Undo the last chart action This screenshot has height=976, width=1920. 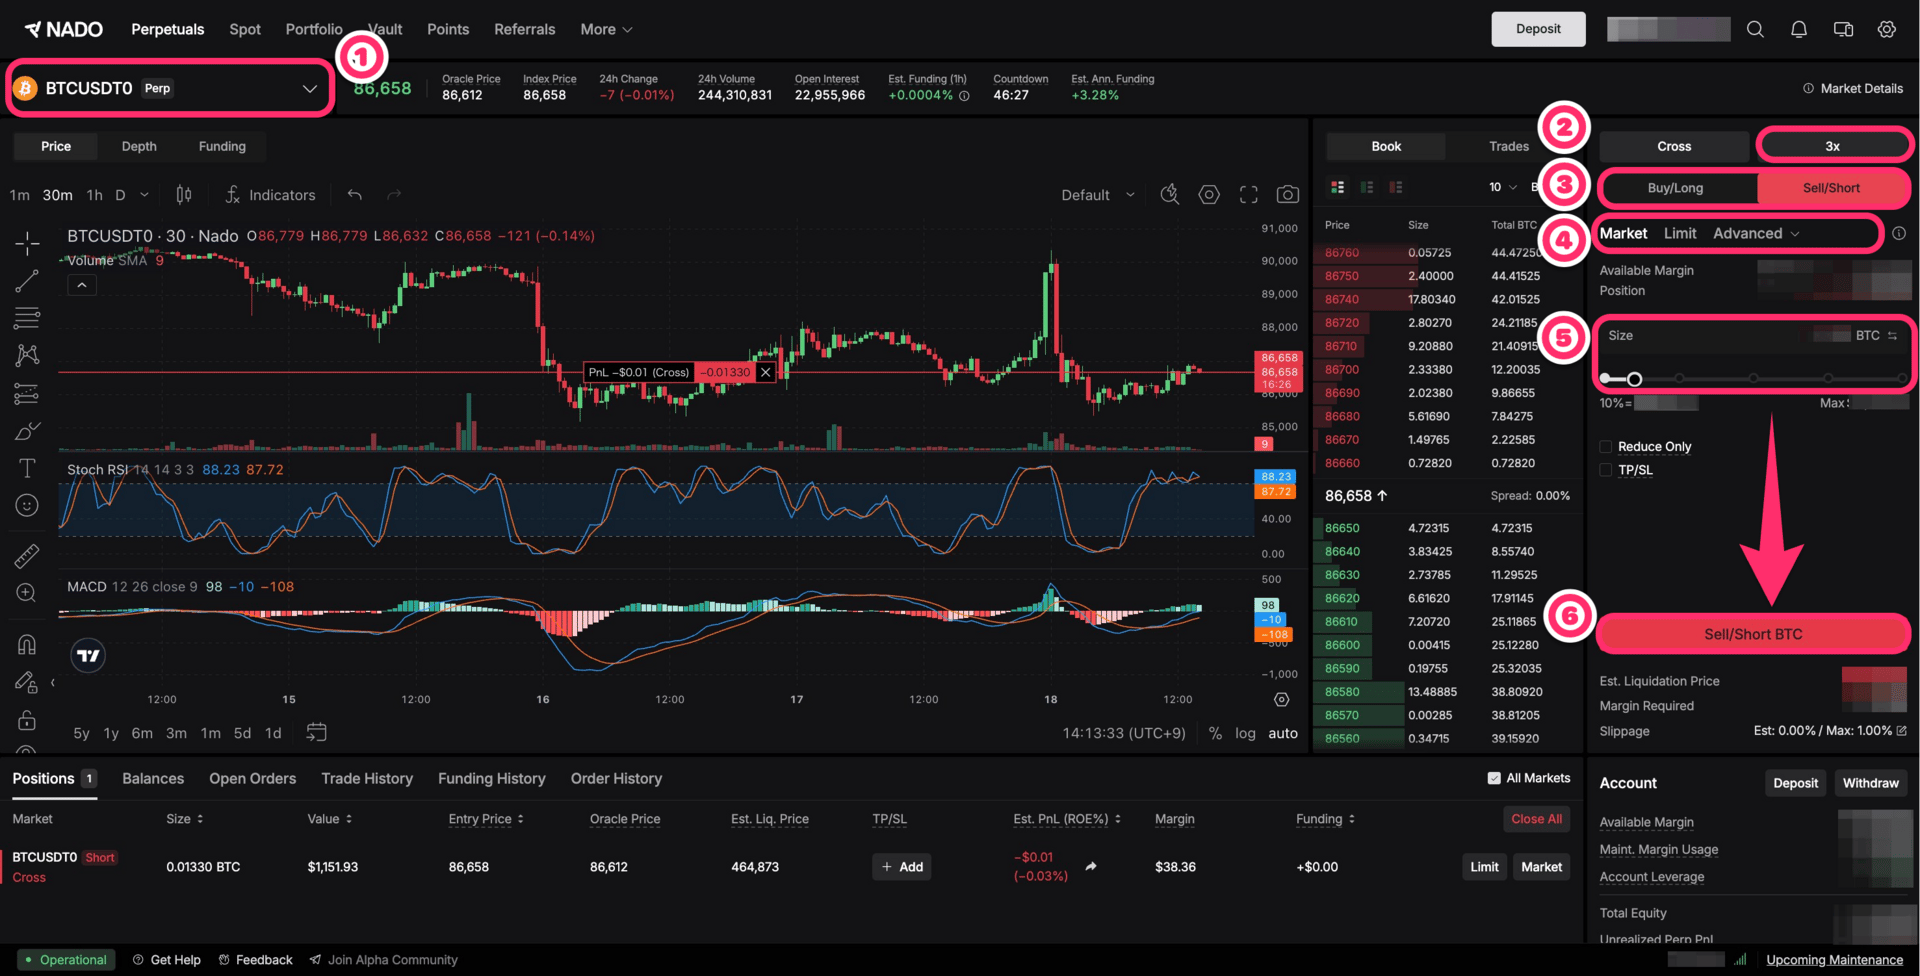(354, 195)
